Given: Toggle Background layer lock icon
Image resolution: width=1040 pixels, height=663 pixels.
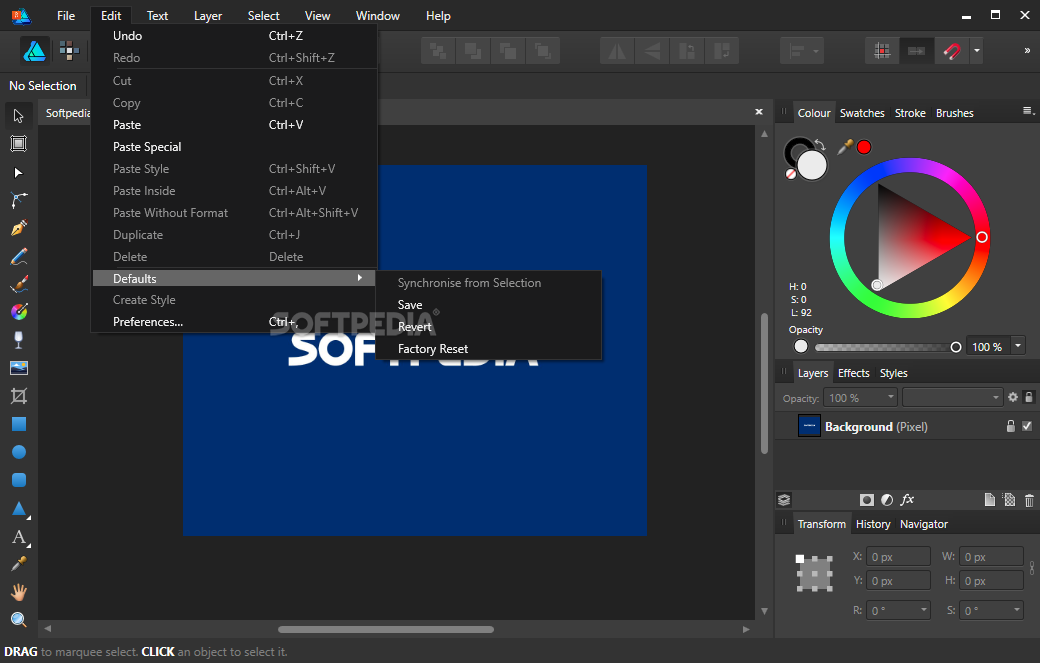Looking at the screenshot, I should pos(1011,426).
